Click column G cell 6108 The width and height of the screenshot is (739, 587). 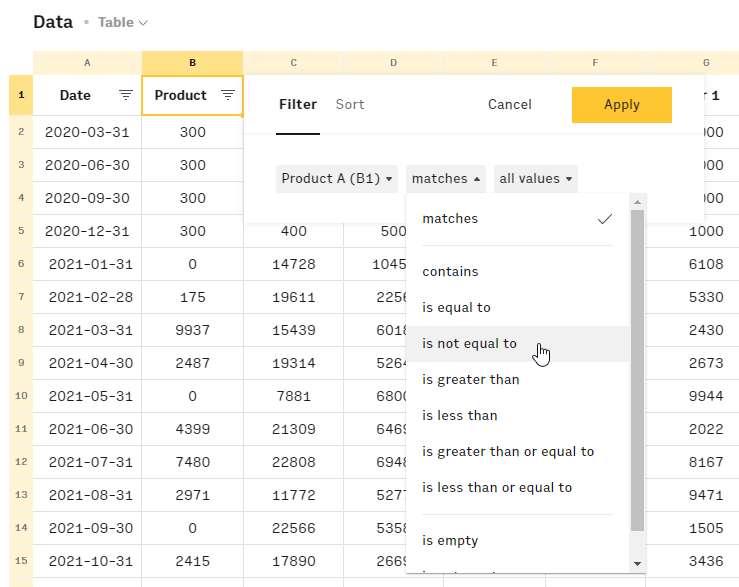693,264
